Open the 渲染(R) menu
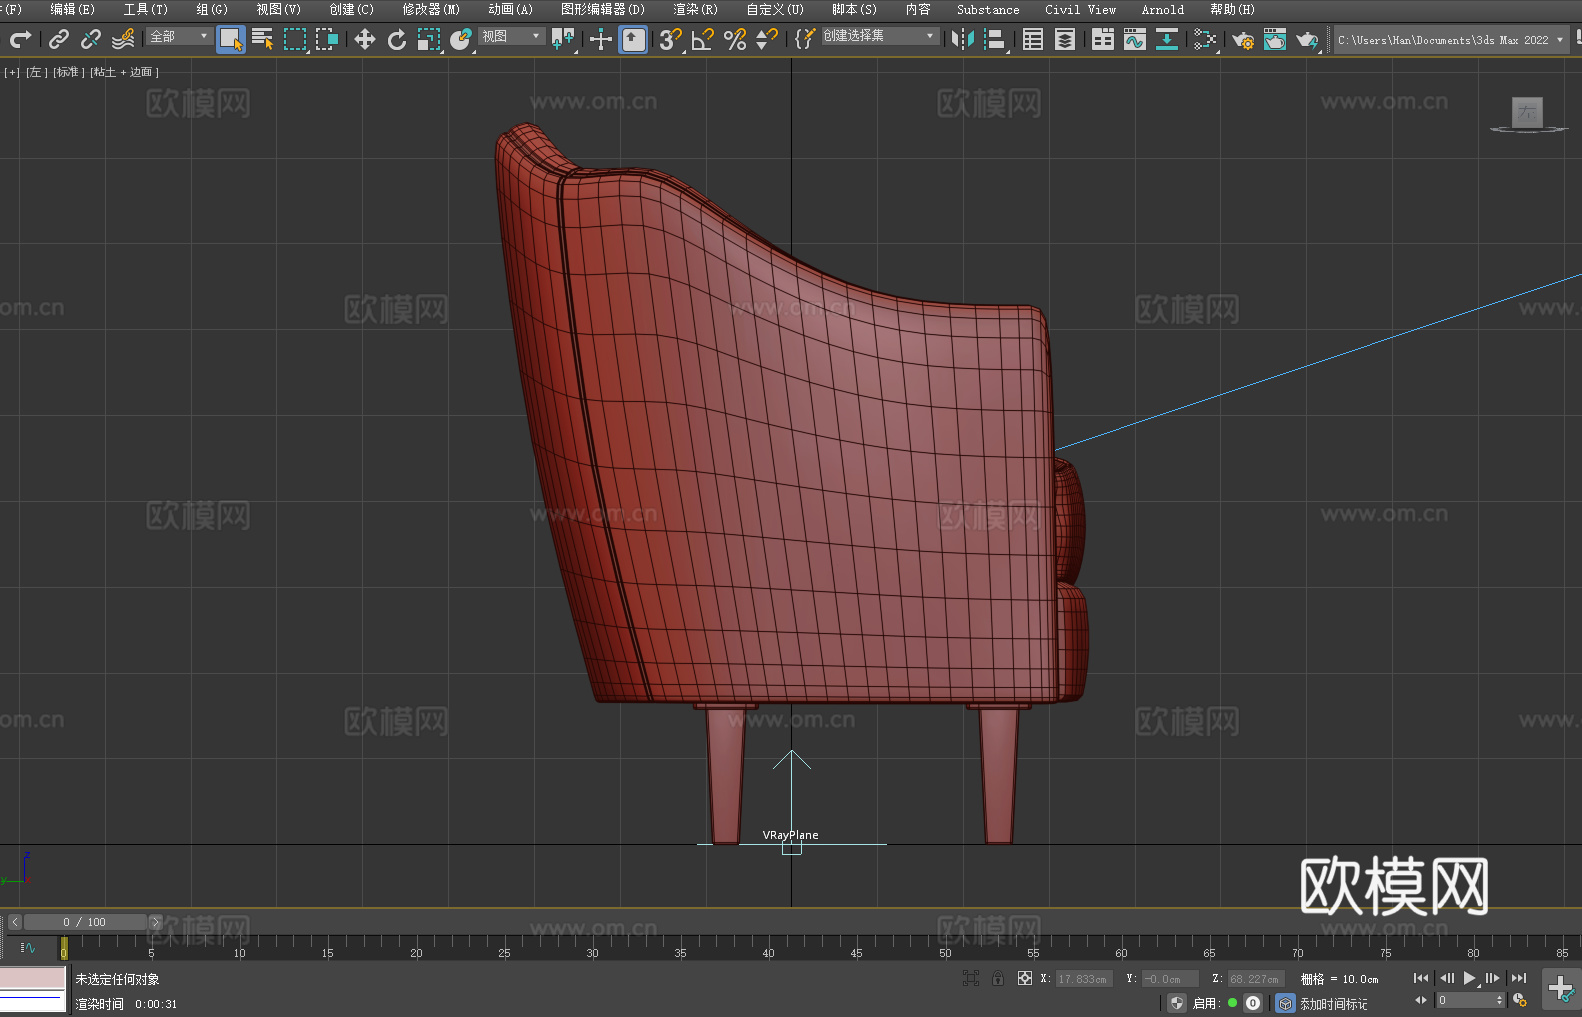The height and width of the screenshot is (1017, 1582). (x=695, y=9)
